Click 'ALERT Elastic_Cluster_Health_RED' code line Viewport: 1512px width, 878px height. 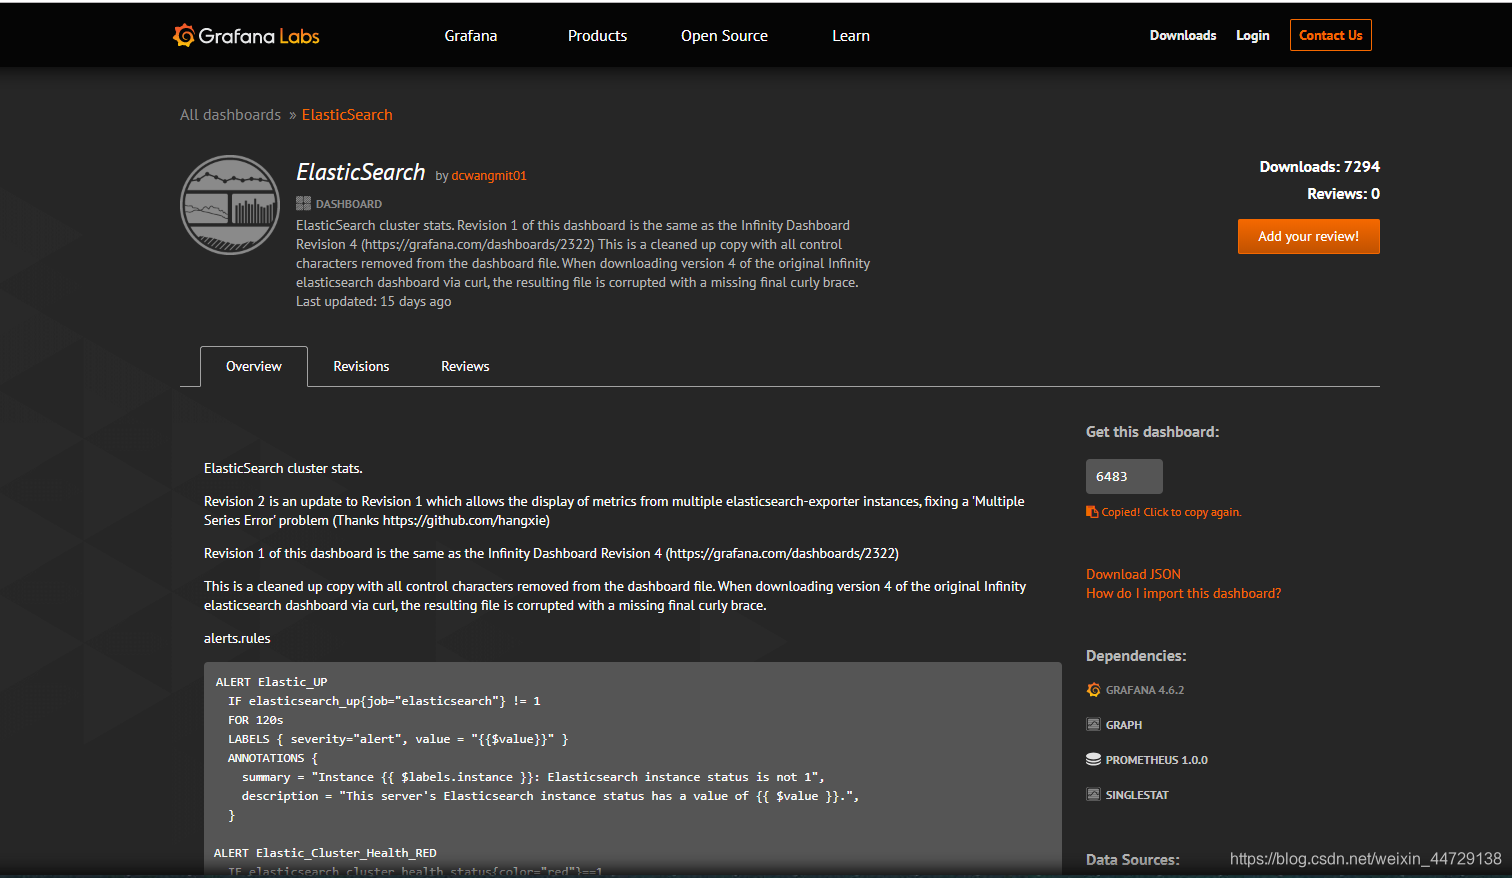325,853
